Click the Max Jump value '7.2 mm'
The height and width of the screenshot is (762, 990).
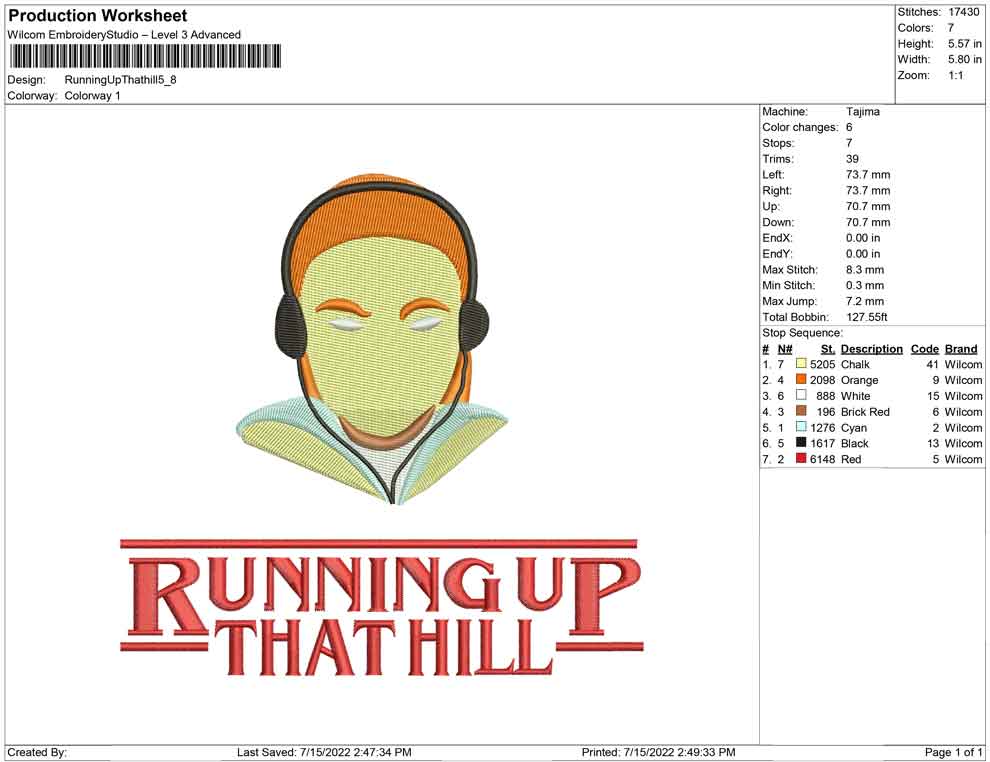865,301
